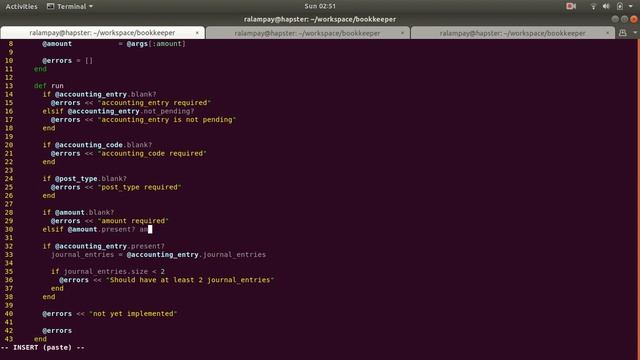The width and height of the screenshot is (640, 360).
Task: Click 'if journal_entries.size < 2' line
Action: click(108, 271)
